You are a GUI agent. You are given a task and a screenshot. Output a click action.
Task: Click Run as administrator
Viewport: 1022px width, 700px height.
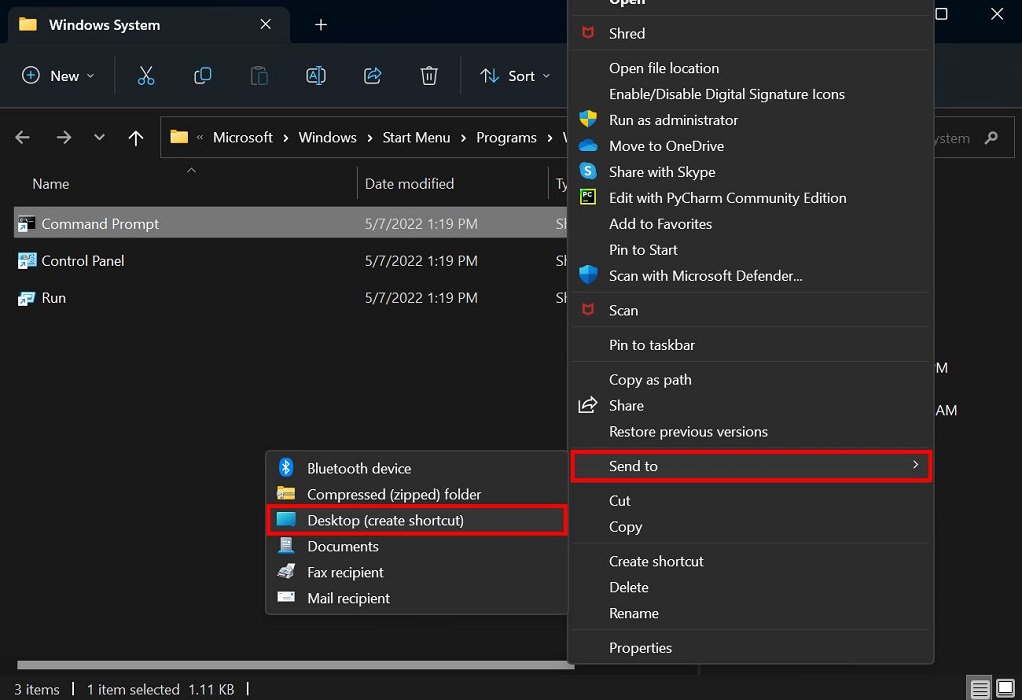click(x=751, y=120)
